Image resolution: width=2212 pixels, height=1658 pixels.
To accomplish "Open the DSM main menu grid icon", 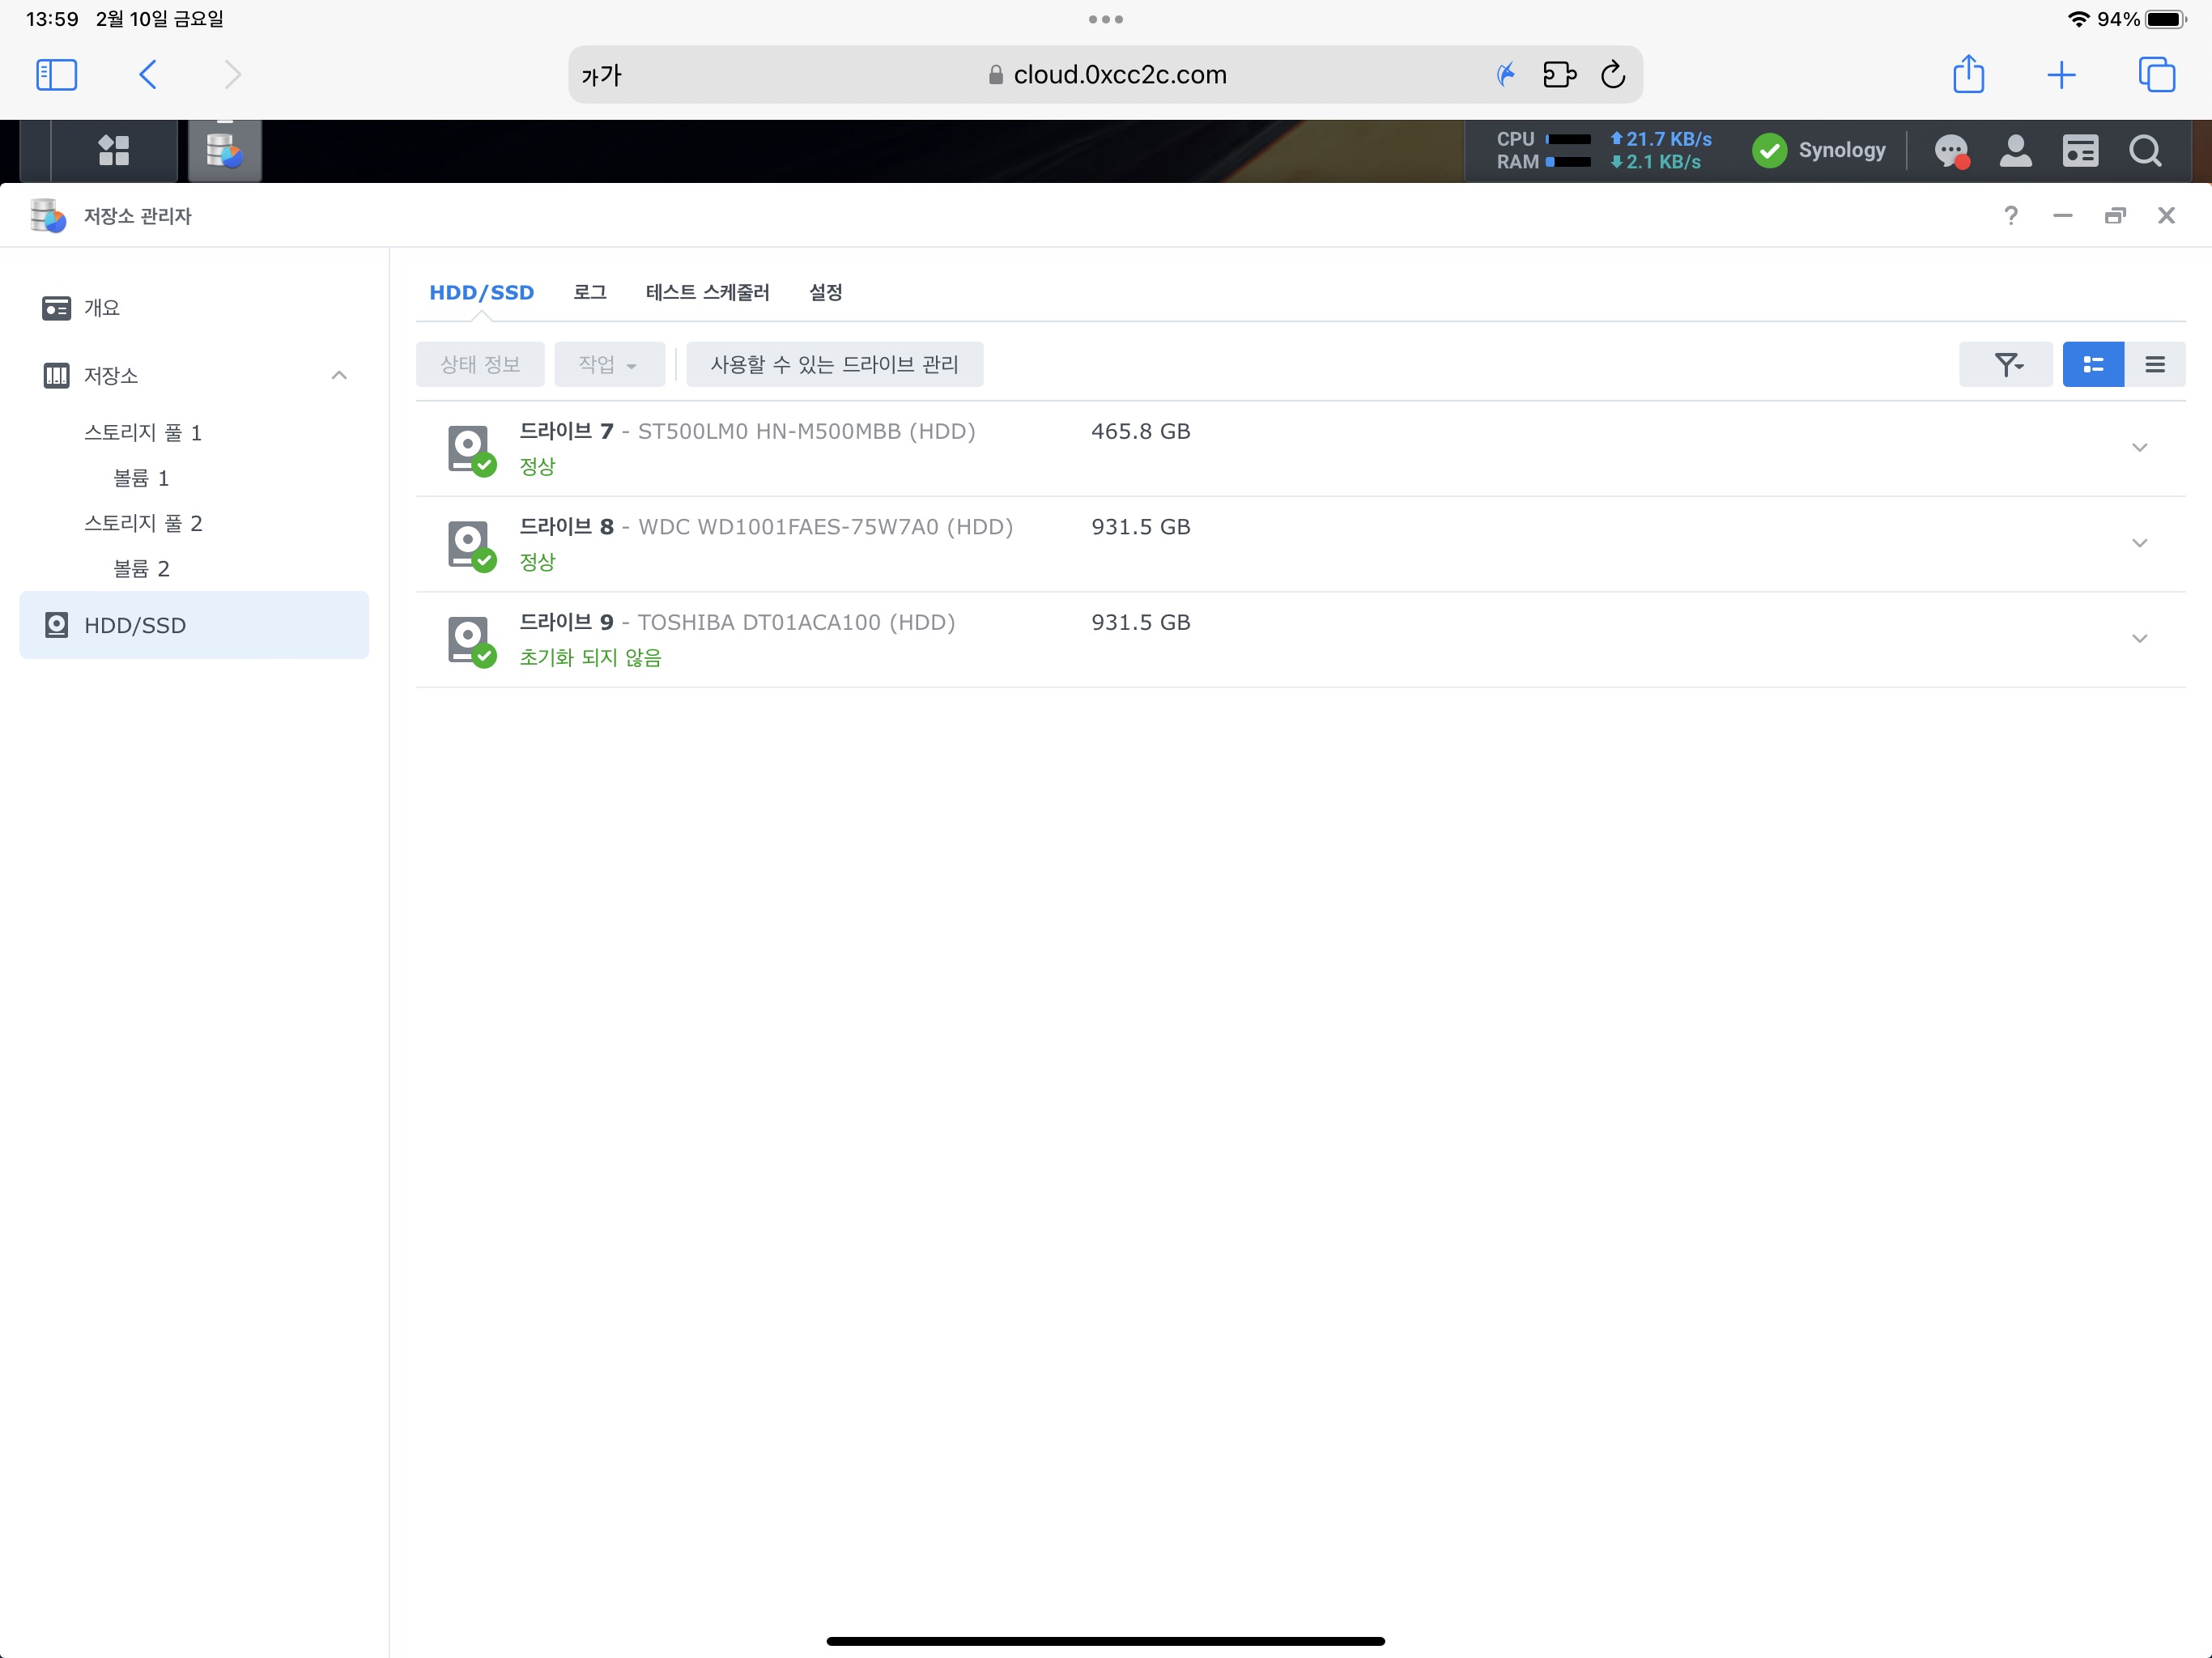I will [113, 150].
